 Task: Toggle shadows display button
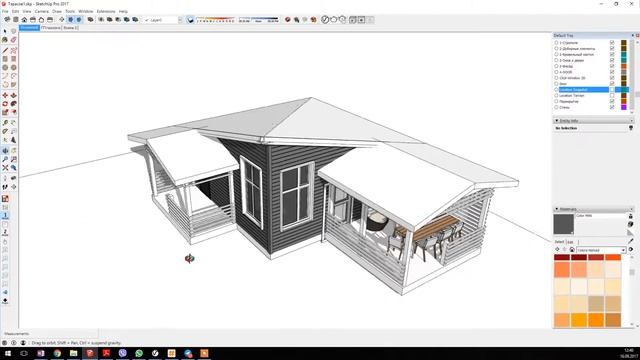[190, 20]
